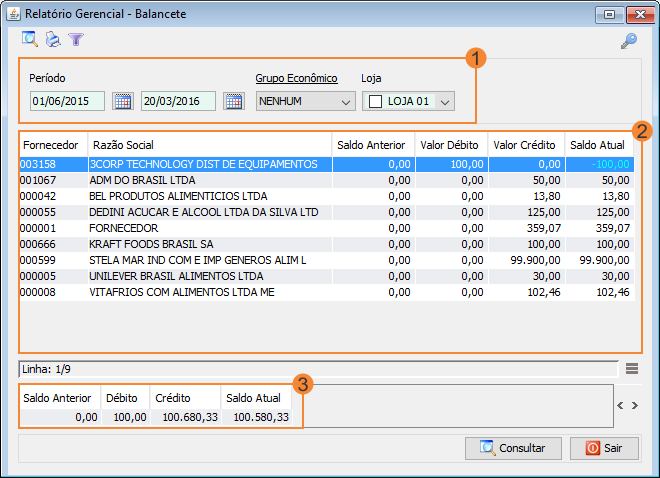Click supplier code 000666
Screen dimensions: 660x478
pyautogui.click(x=38, y=244)
